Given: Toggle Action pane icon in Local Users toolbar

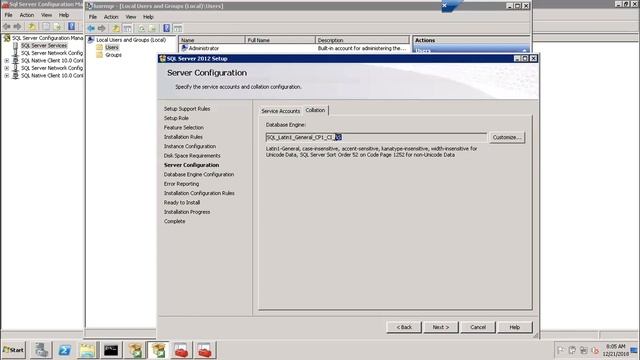Looking at the screenshot, I should click(x=178, y=28).
